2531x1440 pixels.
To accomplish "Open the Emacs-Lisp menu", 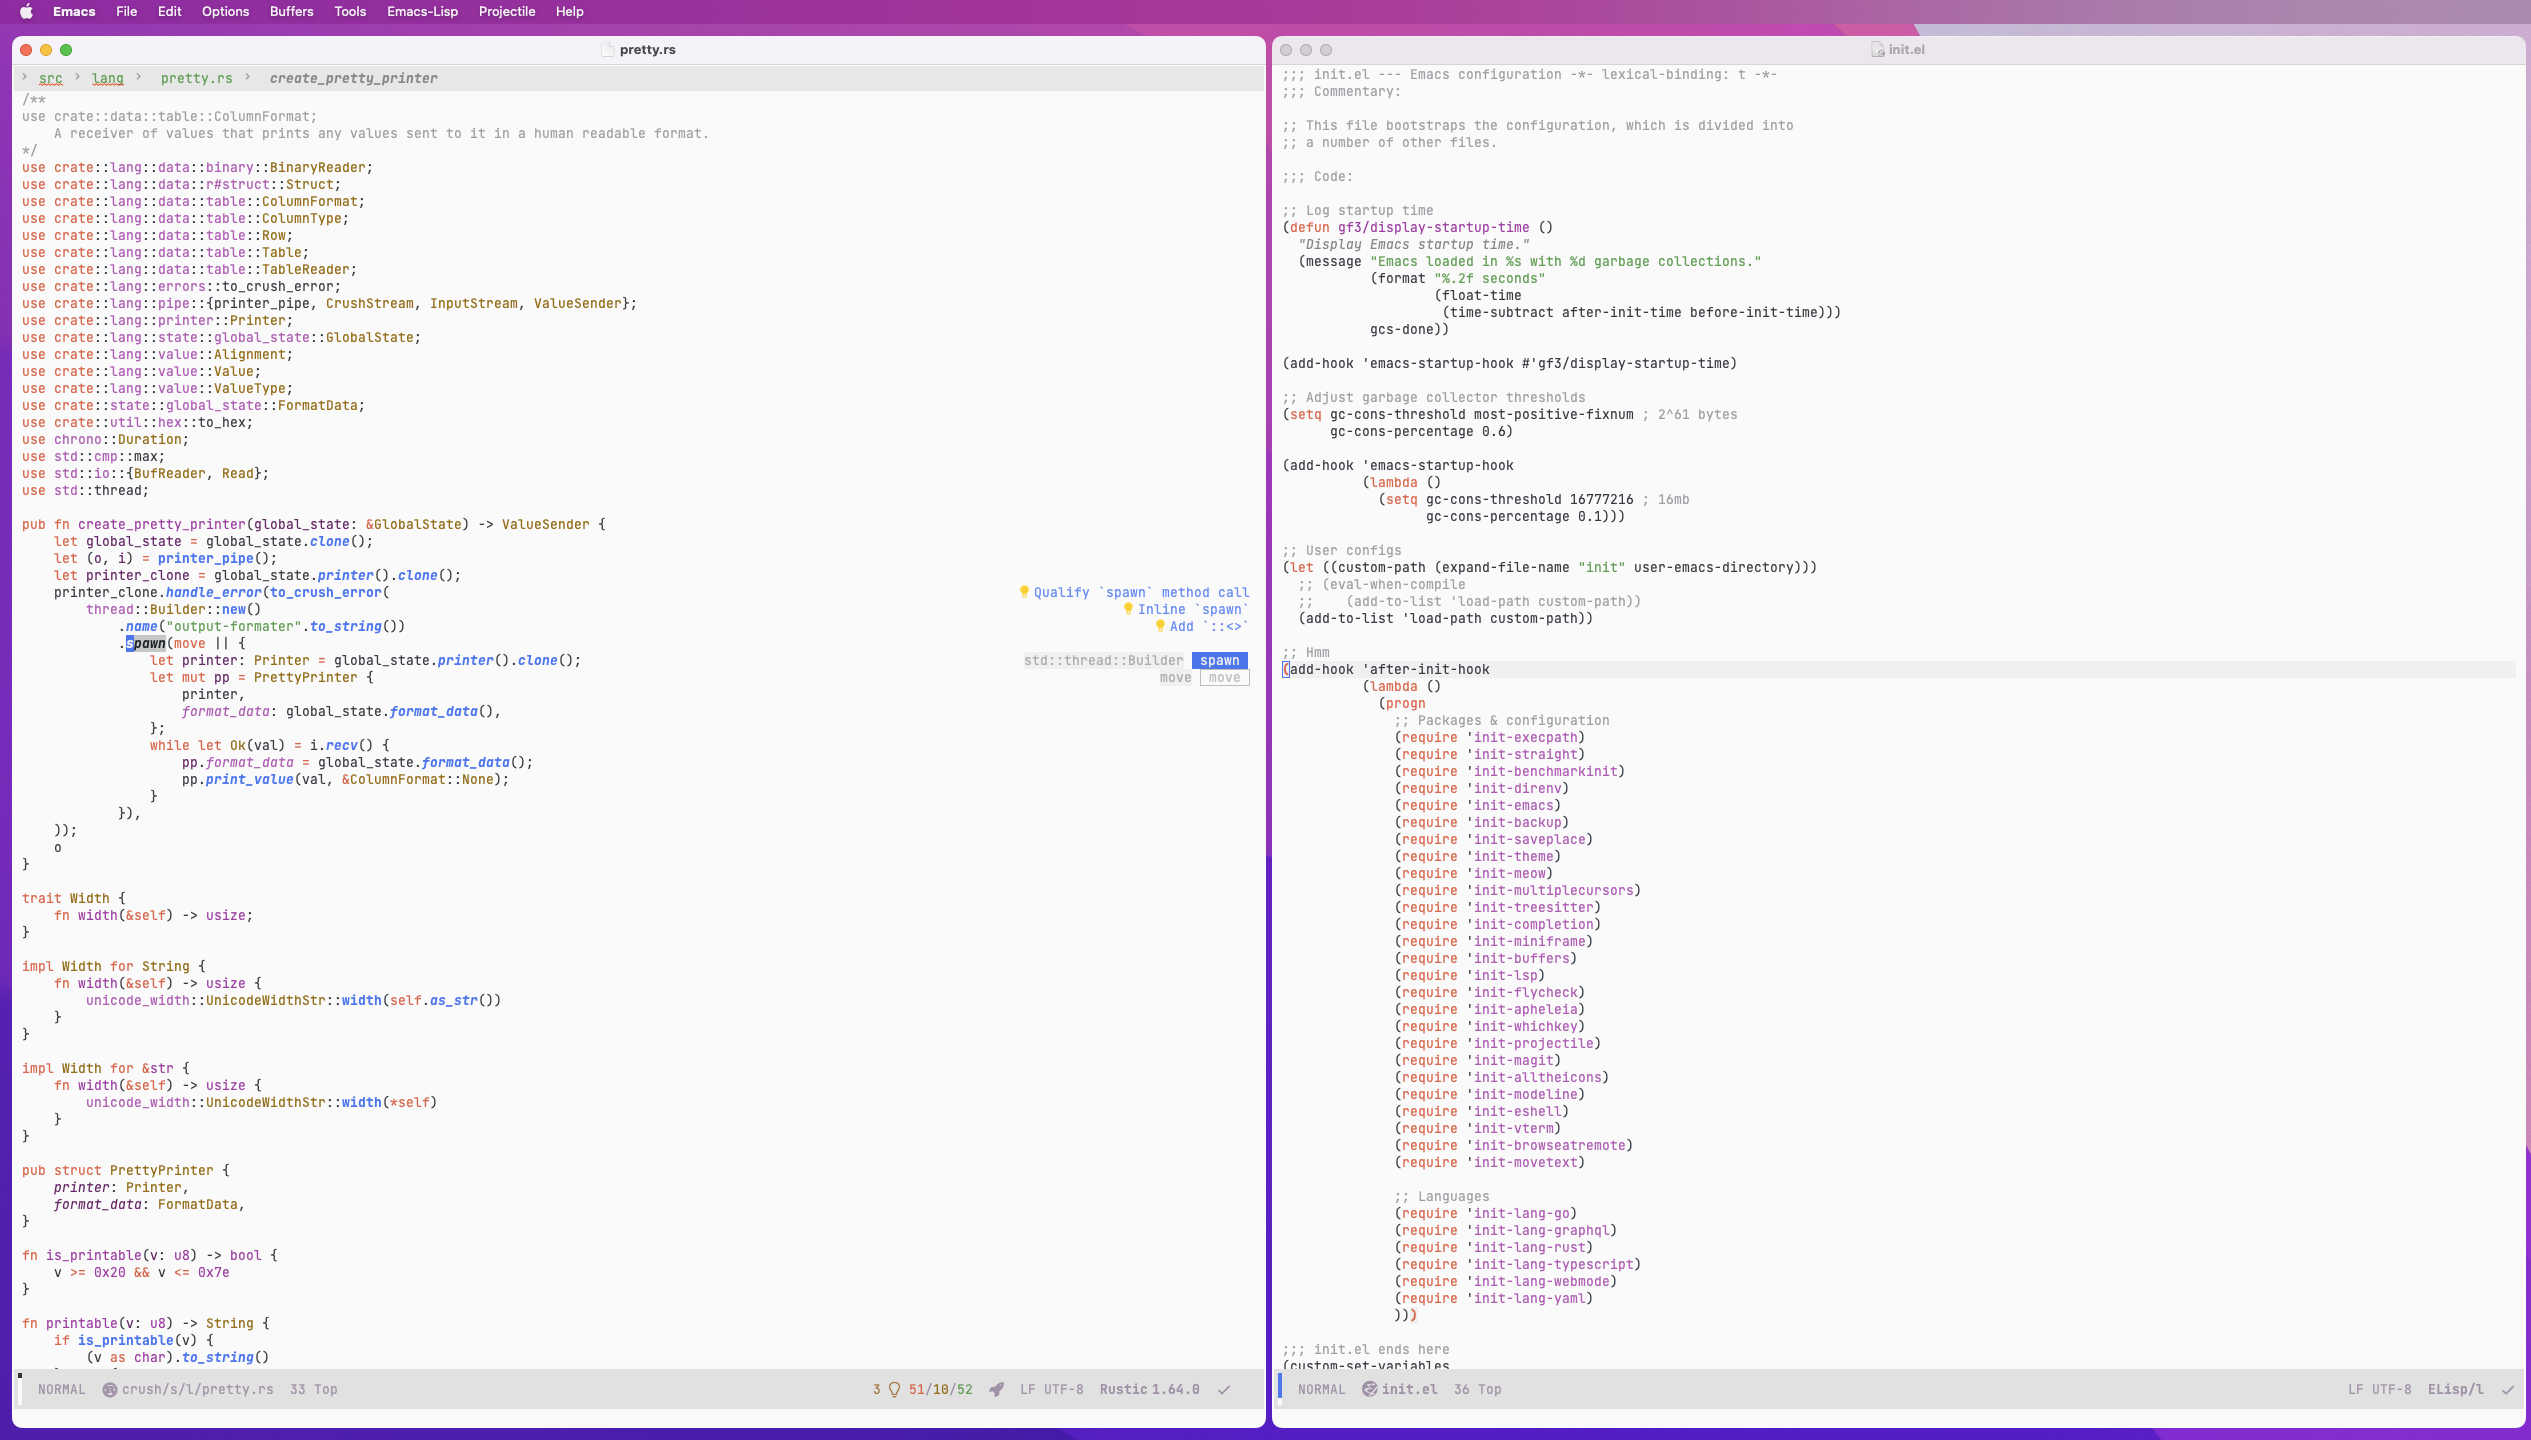I will pyautogui.click(x=422, y=12).
